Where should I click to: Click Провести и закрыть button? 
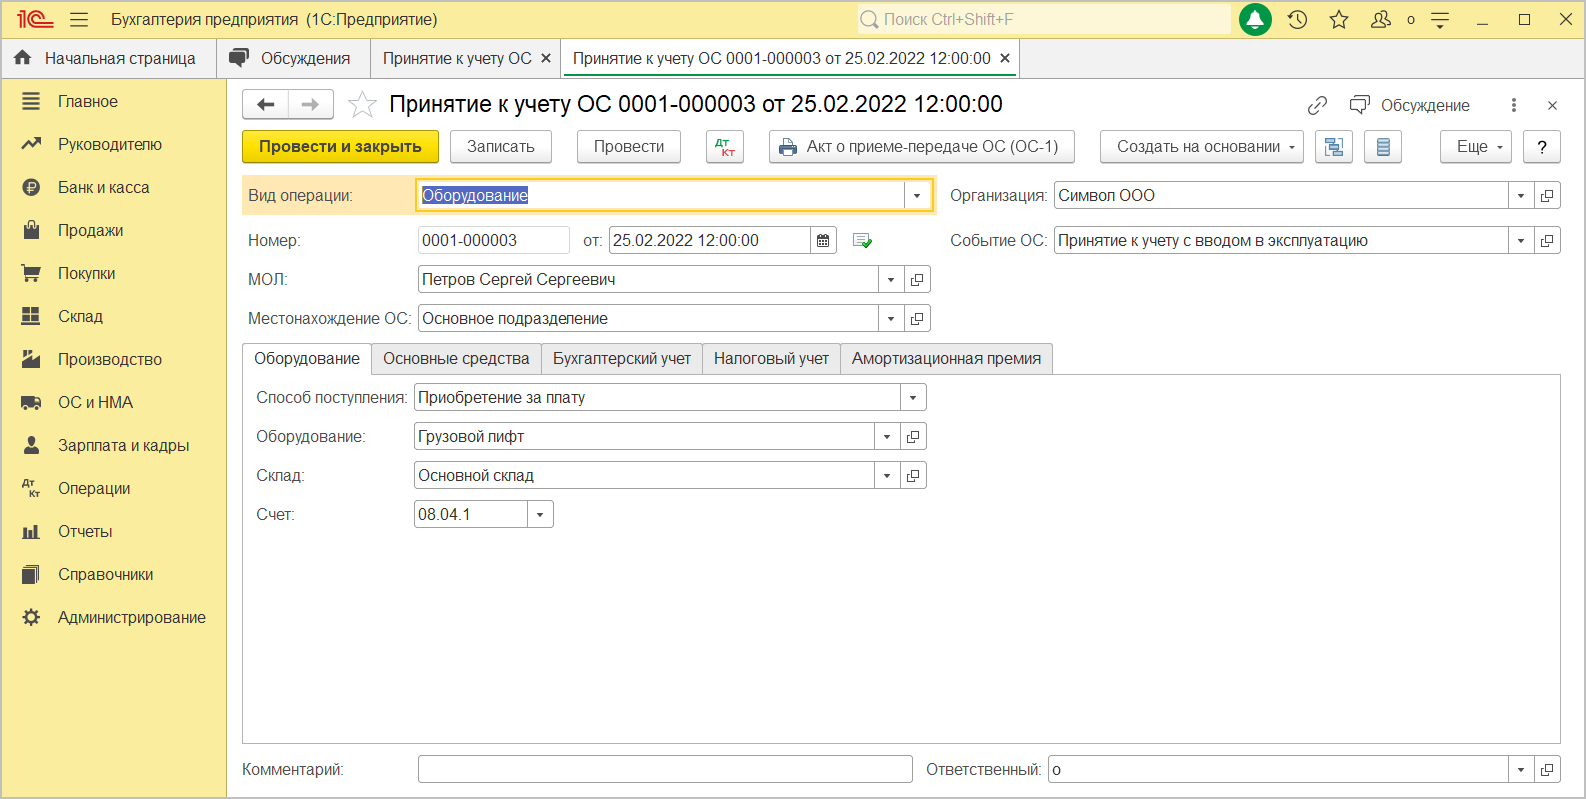tap(340, 147)
